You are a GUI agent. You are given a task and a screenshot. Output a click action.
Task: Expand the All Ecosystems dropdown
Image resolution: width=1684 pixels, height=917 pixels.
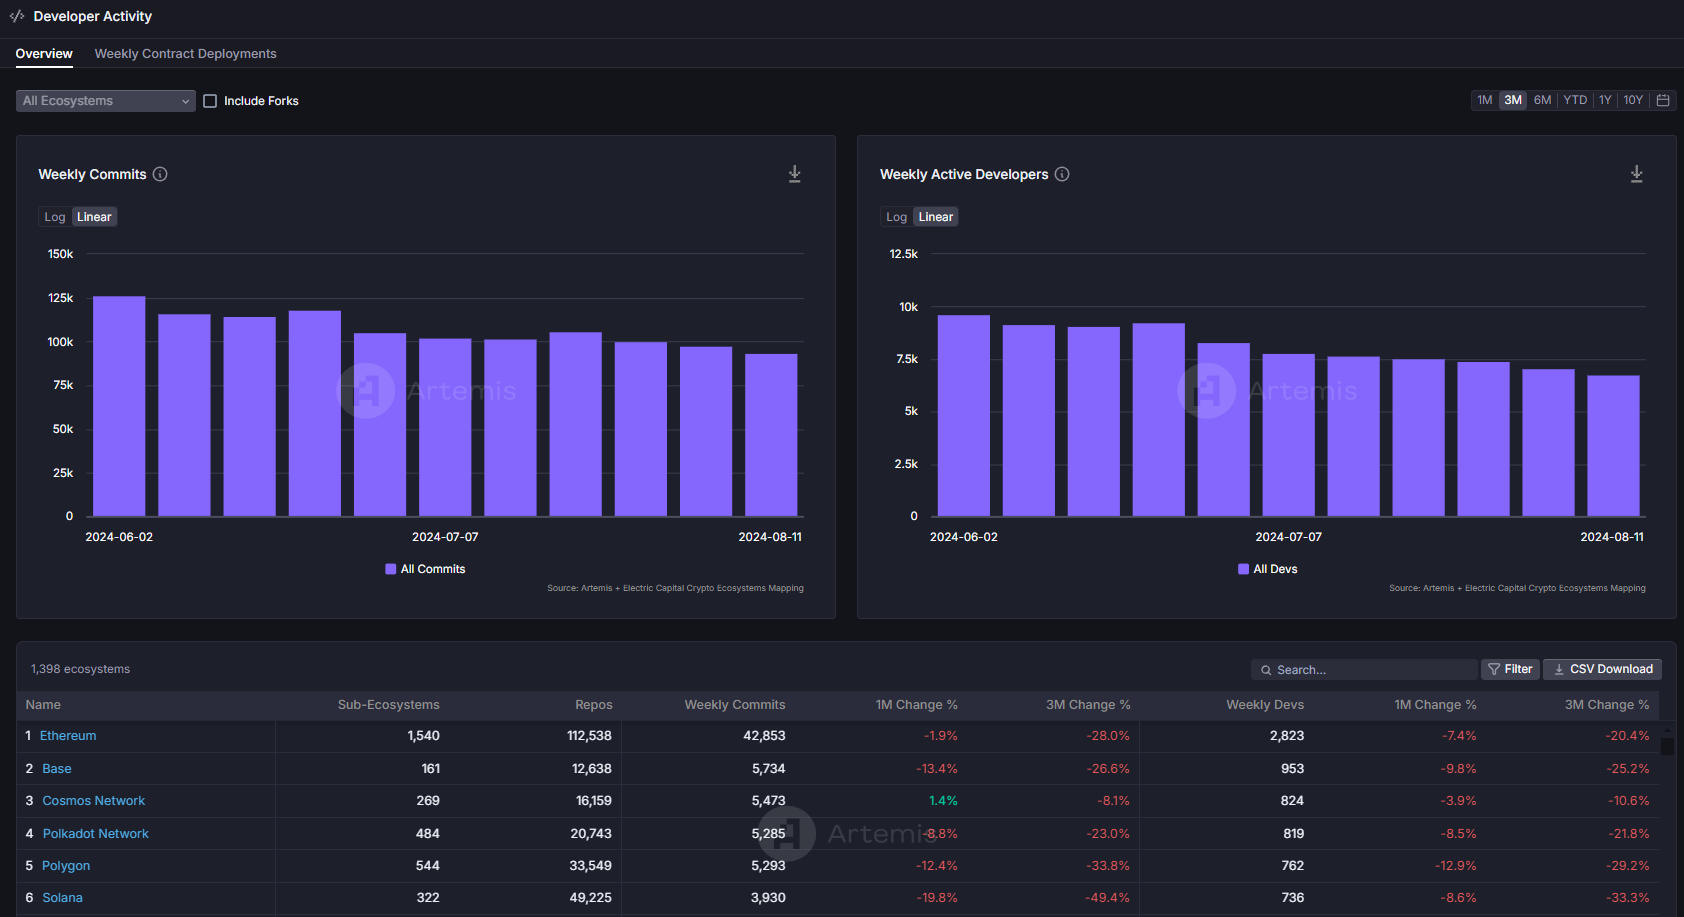pos(106,101)
